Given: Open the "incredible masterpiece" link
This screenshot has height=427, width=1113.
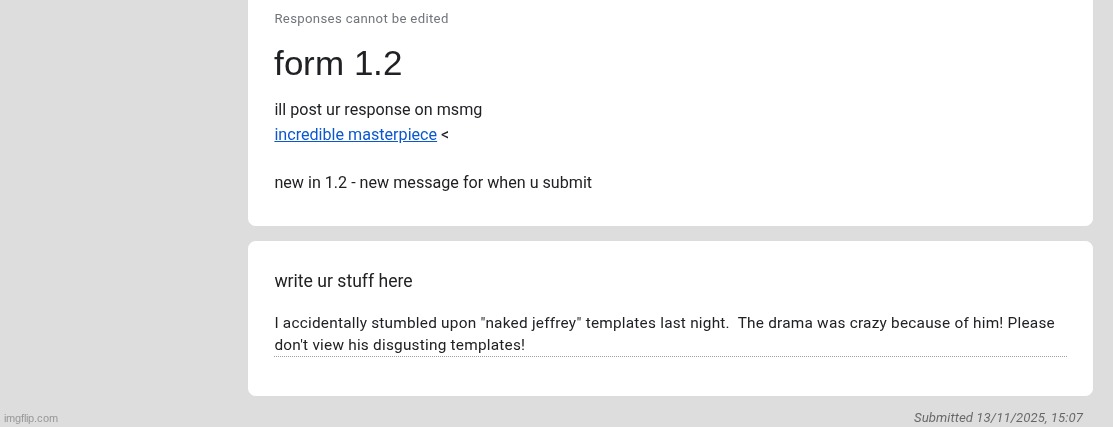Looking at the screenshot, I should point(355,135).
